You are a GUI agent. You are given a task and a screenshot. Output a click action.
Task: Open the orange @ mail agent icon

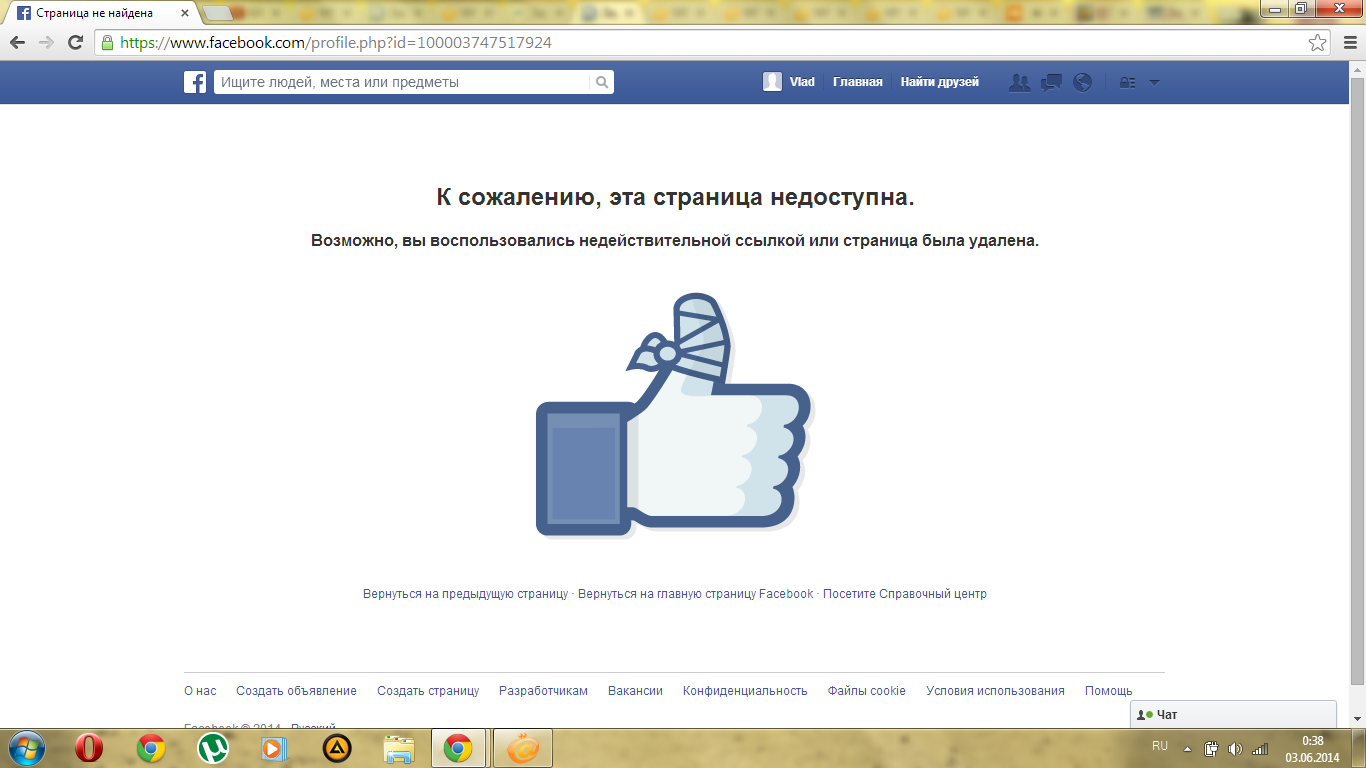point(523,748)
